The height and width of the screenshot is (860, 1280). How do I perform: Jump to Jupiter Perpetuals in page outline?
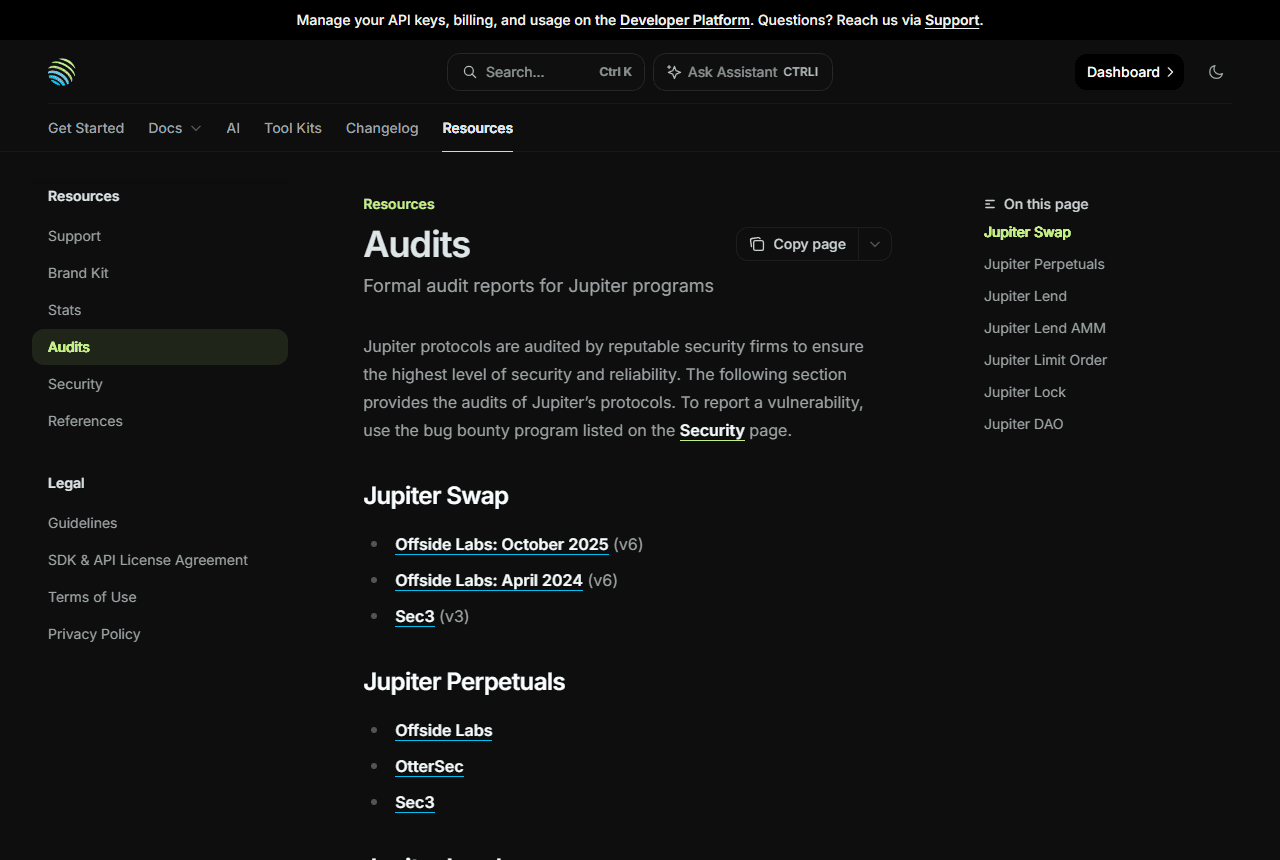(1044, 264)
